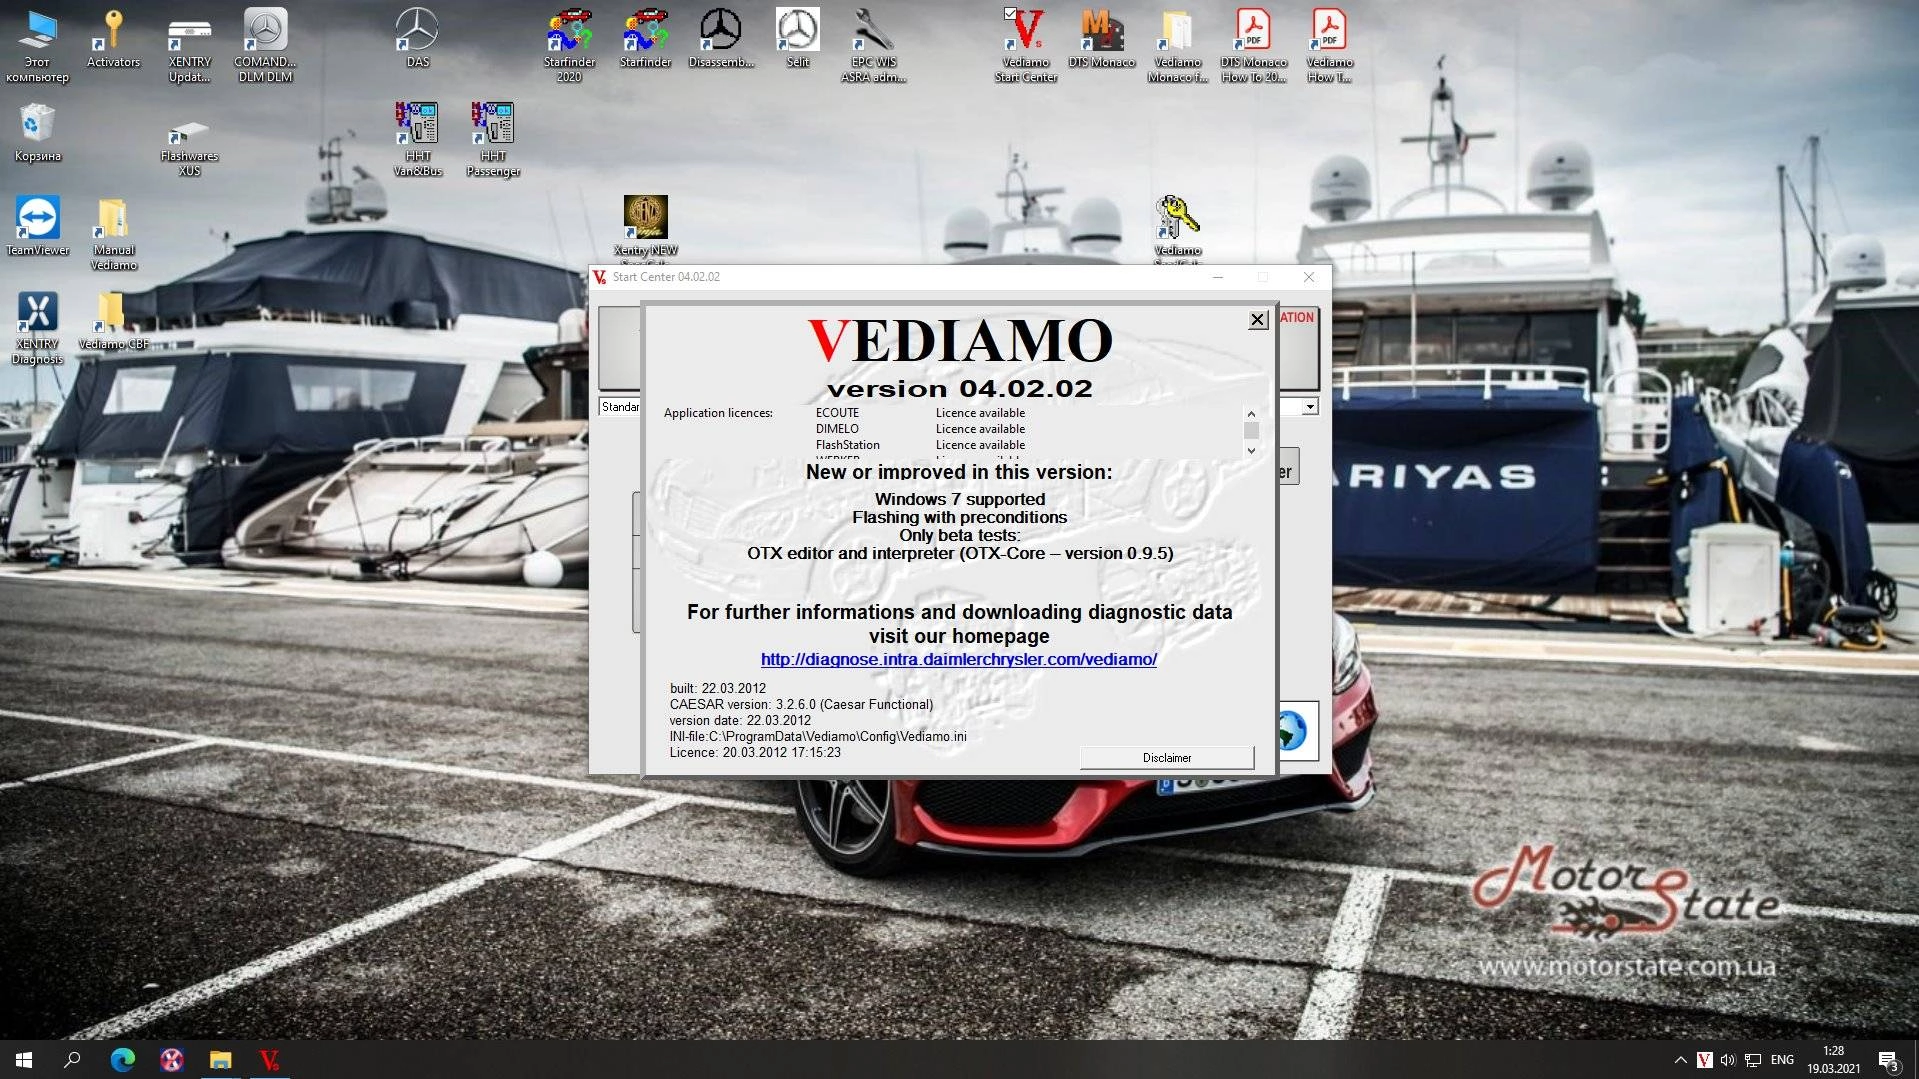This screenshot has height=1079, width=1919.
Task: Launch the HHT Van&Bus shortcut
Action: [417, 139]
